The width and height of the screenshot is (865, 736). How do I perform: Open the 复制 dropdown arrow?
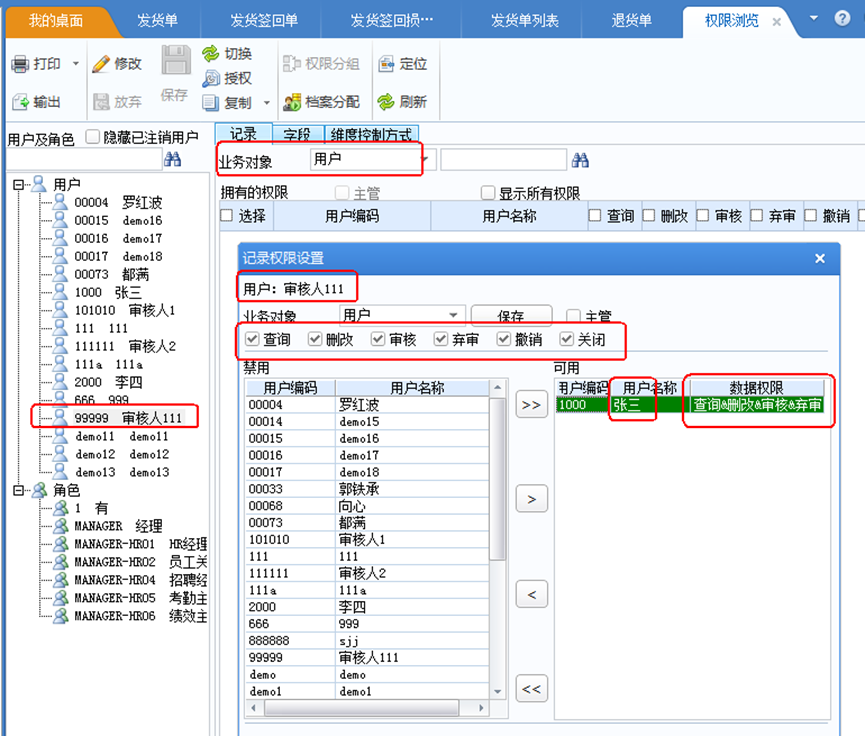267,103
